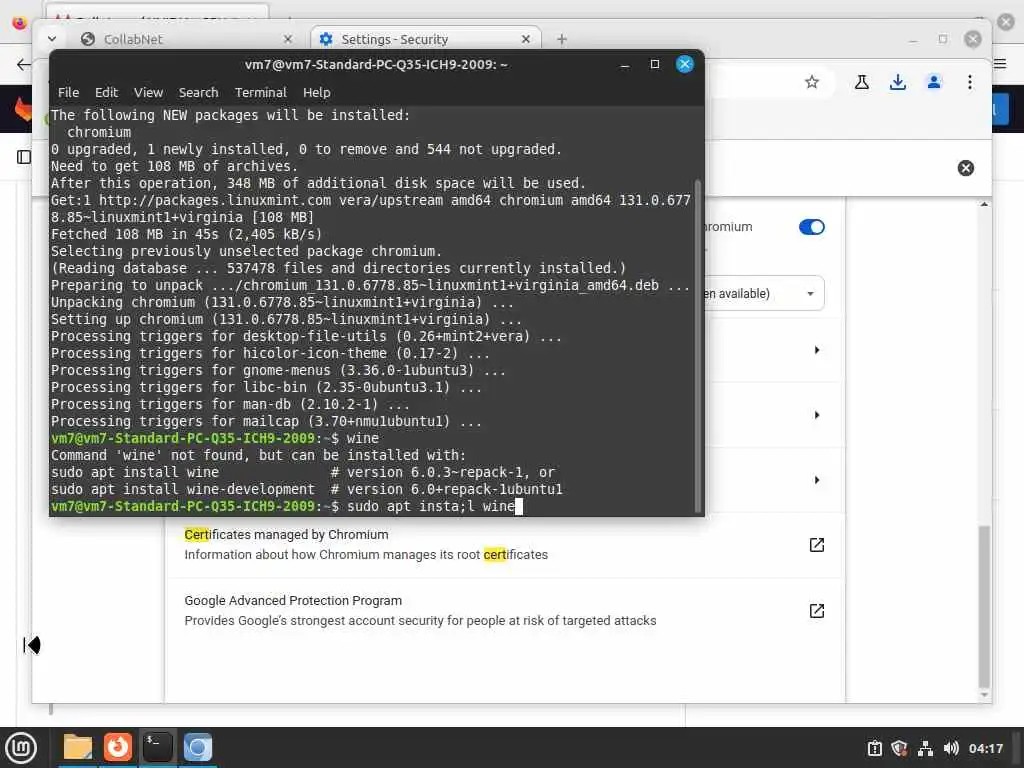Viewport: 1024px width, 768px height.
Task: Open the terminal View menu
Action: pos(148,93)
